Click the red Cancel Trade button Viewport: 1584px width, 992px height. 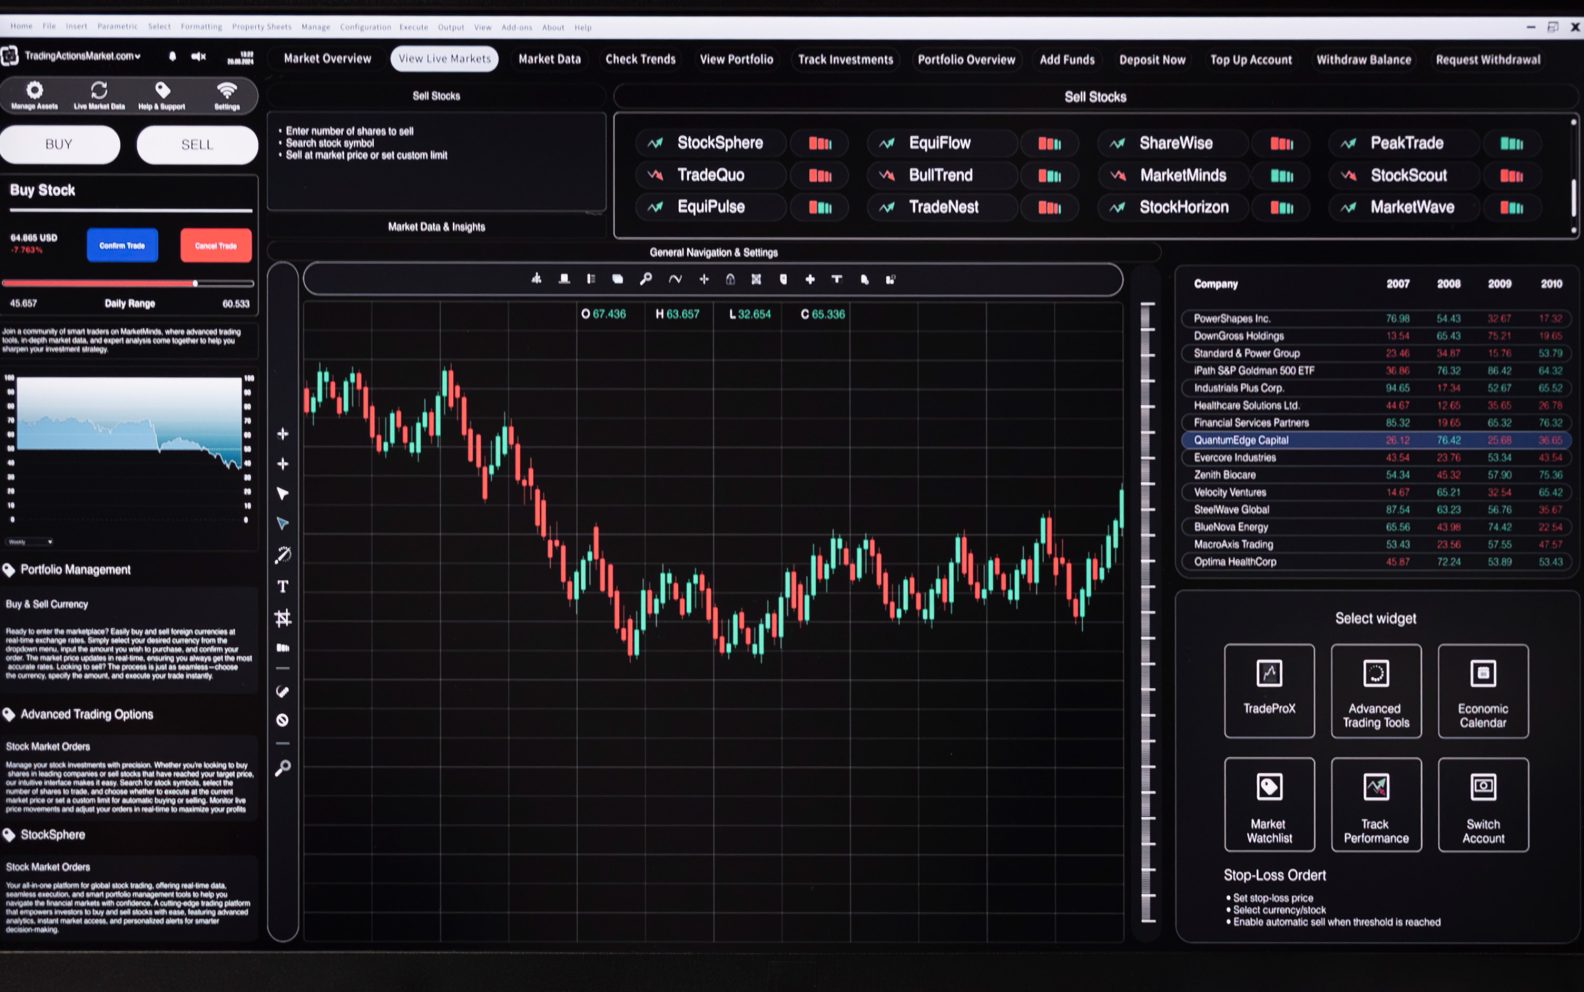pos(216,245)
